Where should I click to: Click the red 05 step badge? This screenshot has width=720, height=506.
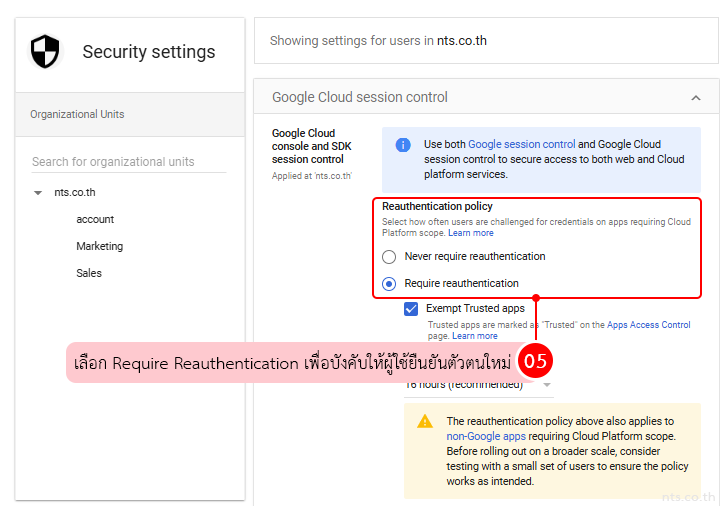(x=536, y=362)
